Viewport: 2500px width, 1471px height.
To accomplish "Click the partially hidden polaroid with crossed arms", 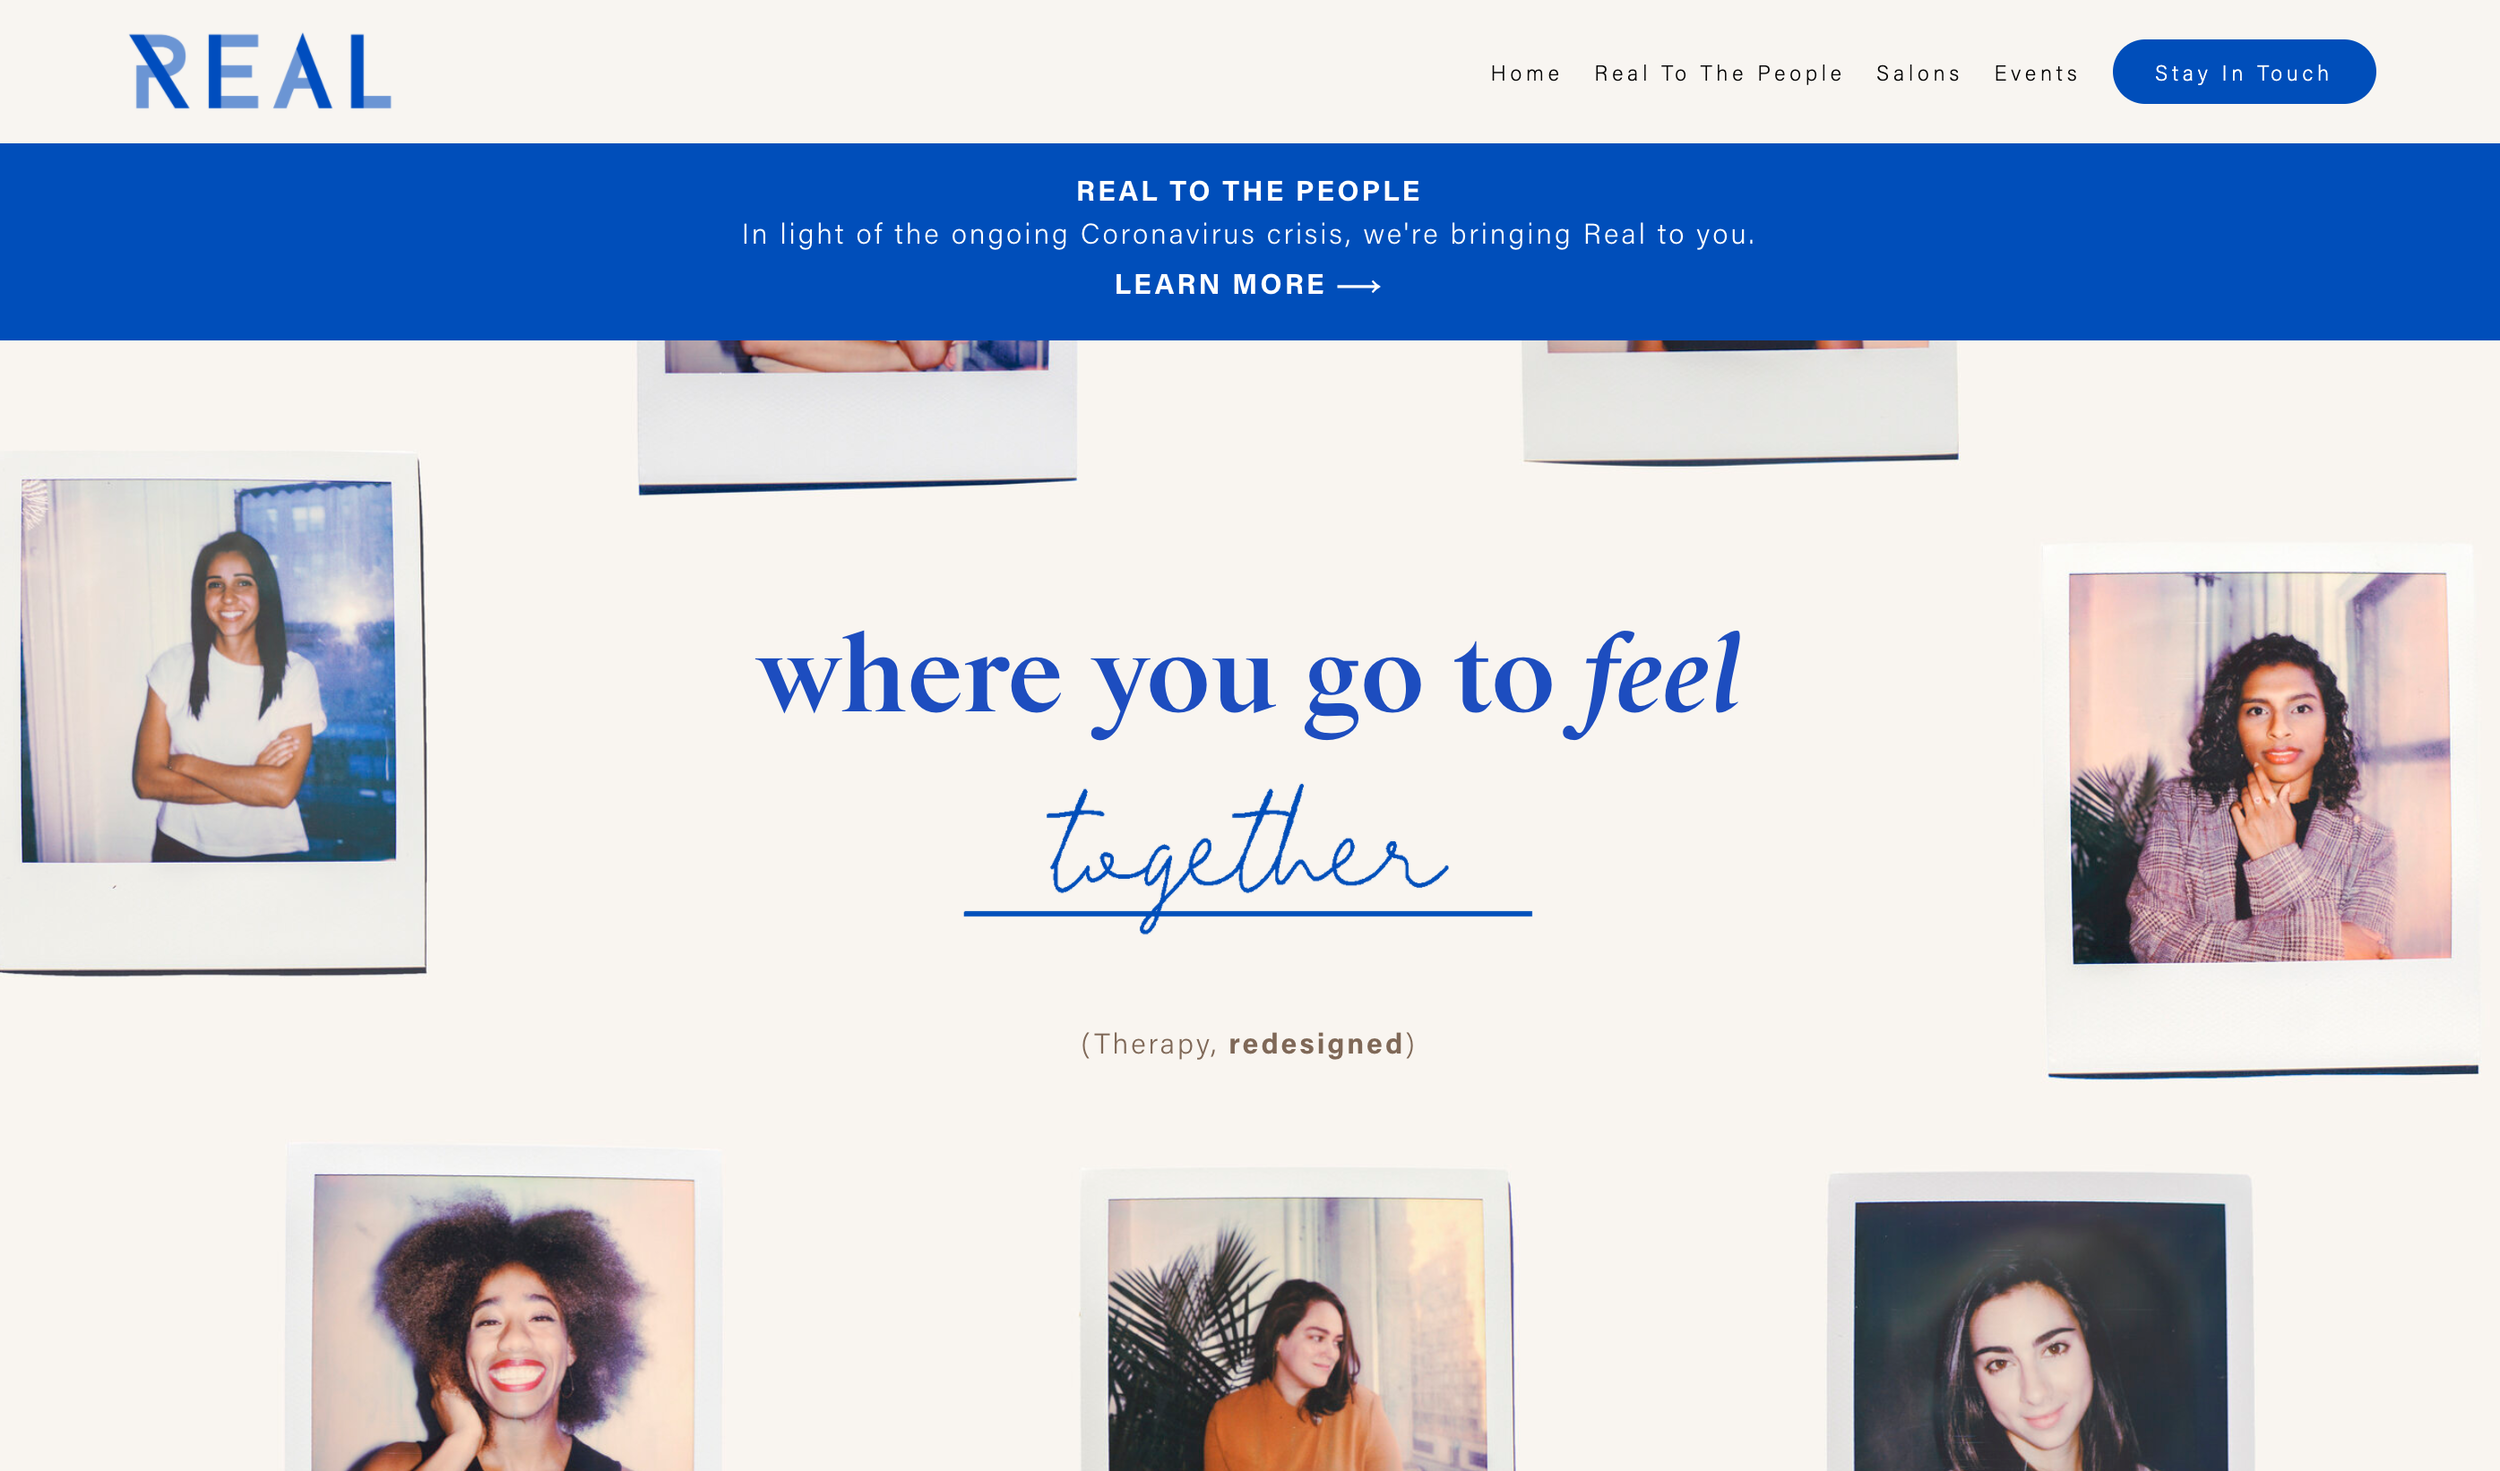I will pos(857,416).
